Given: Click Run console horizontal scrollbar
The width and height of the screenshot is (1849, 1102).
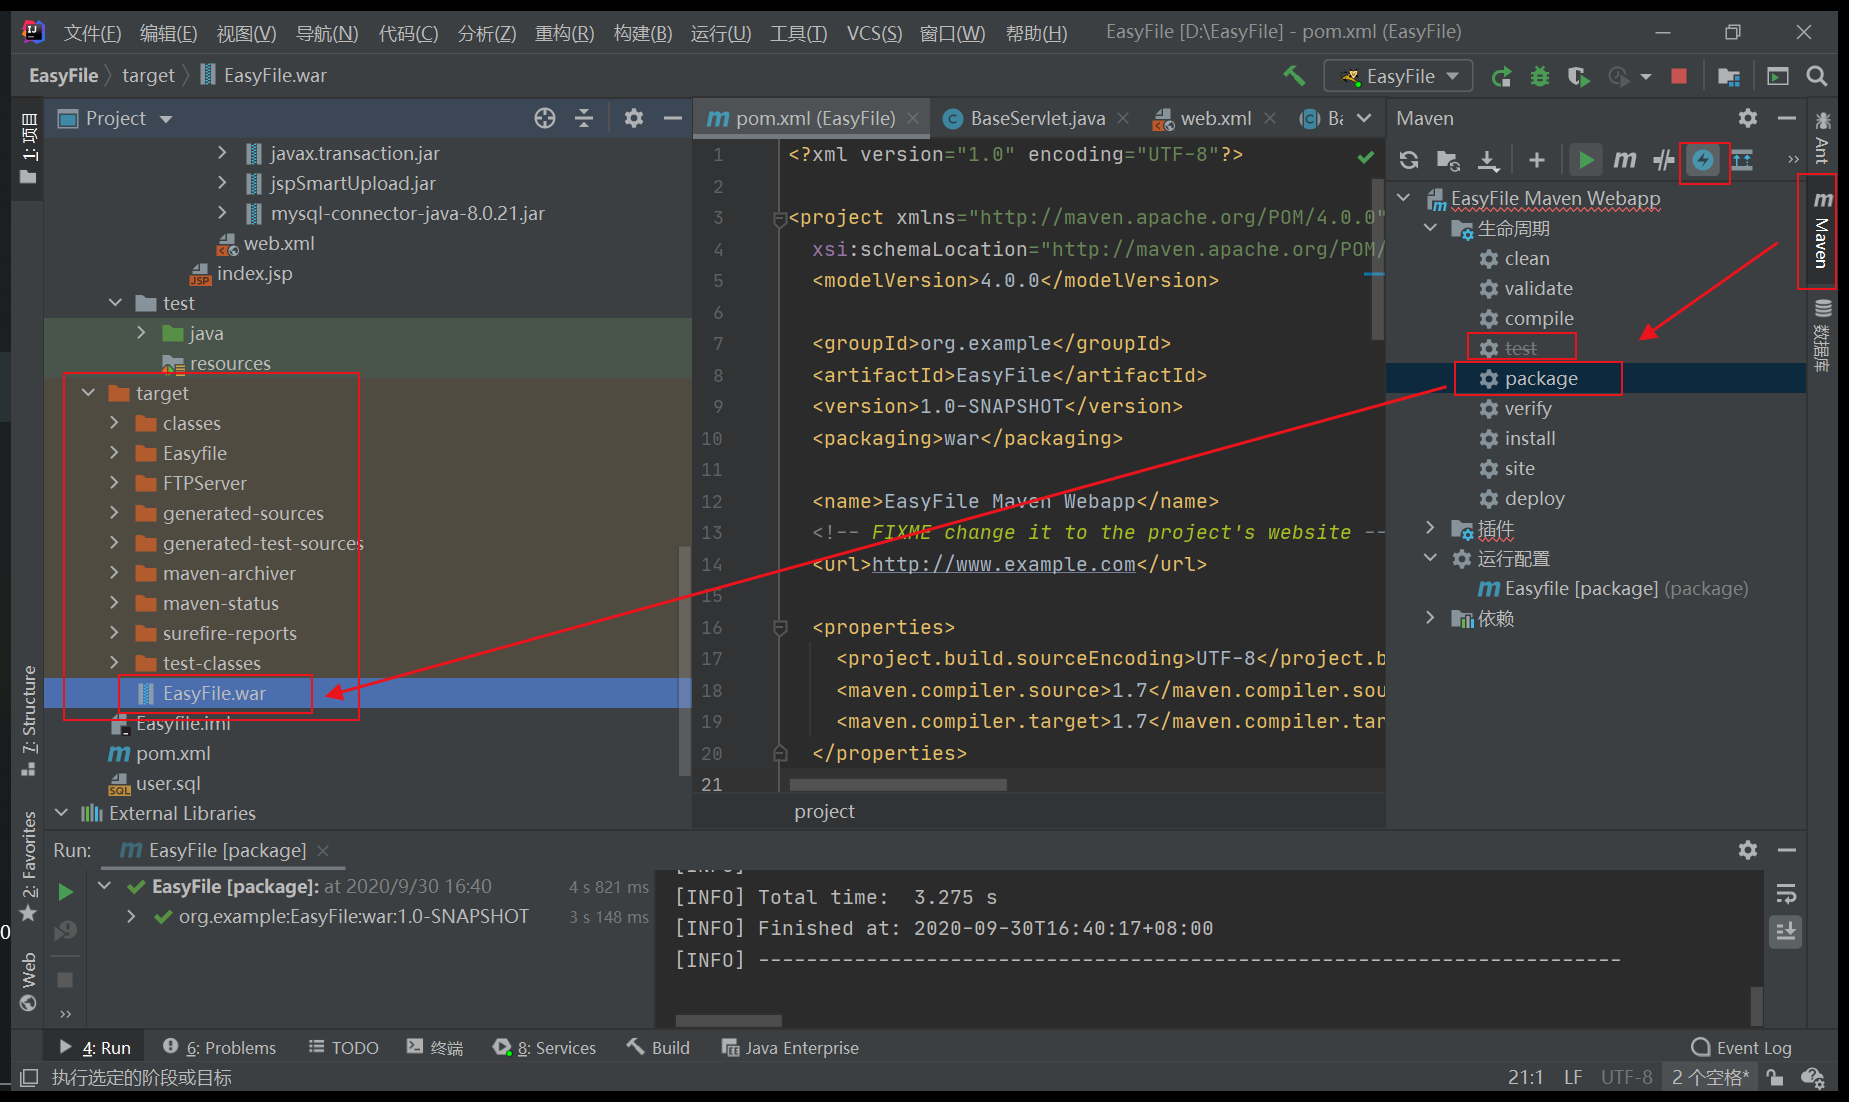Looking at the screenshot, I should point(728,1021).
